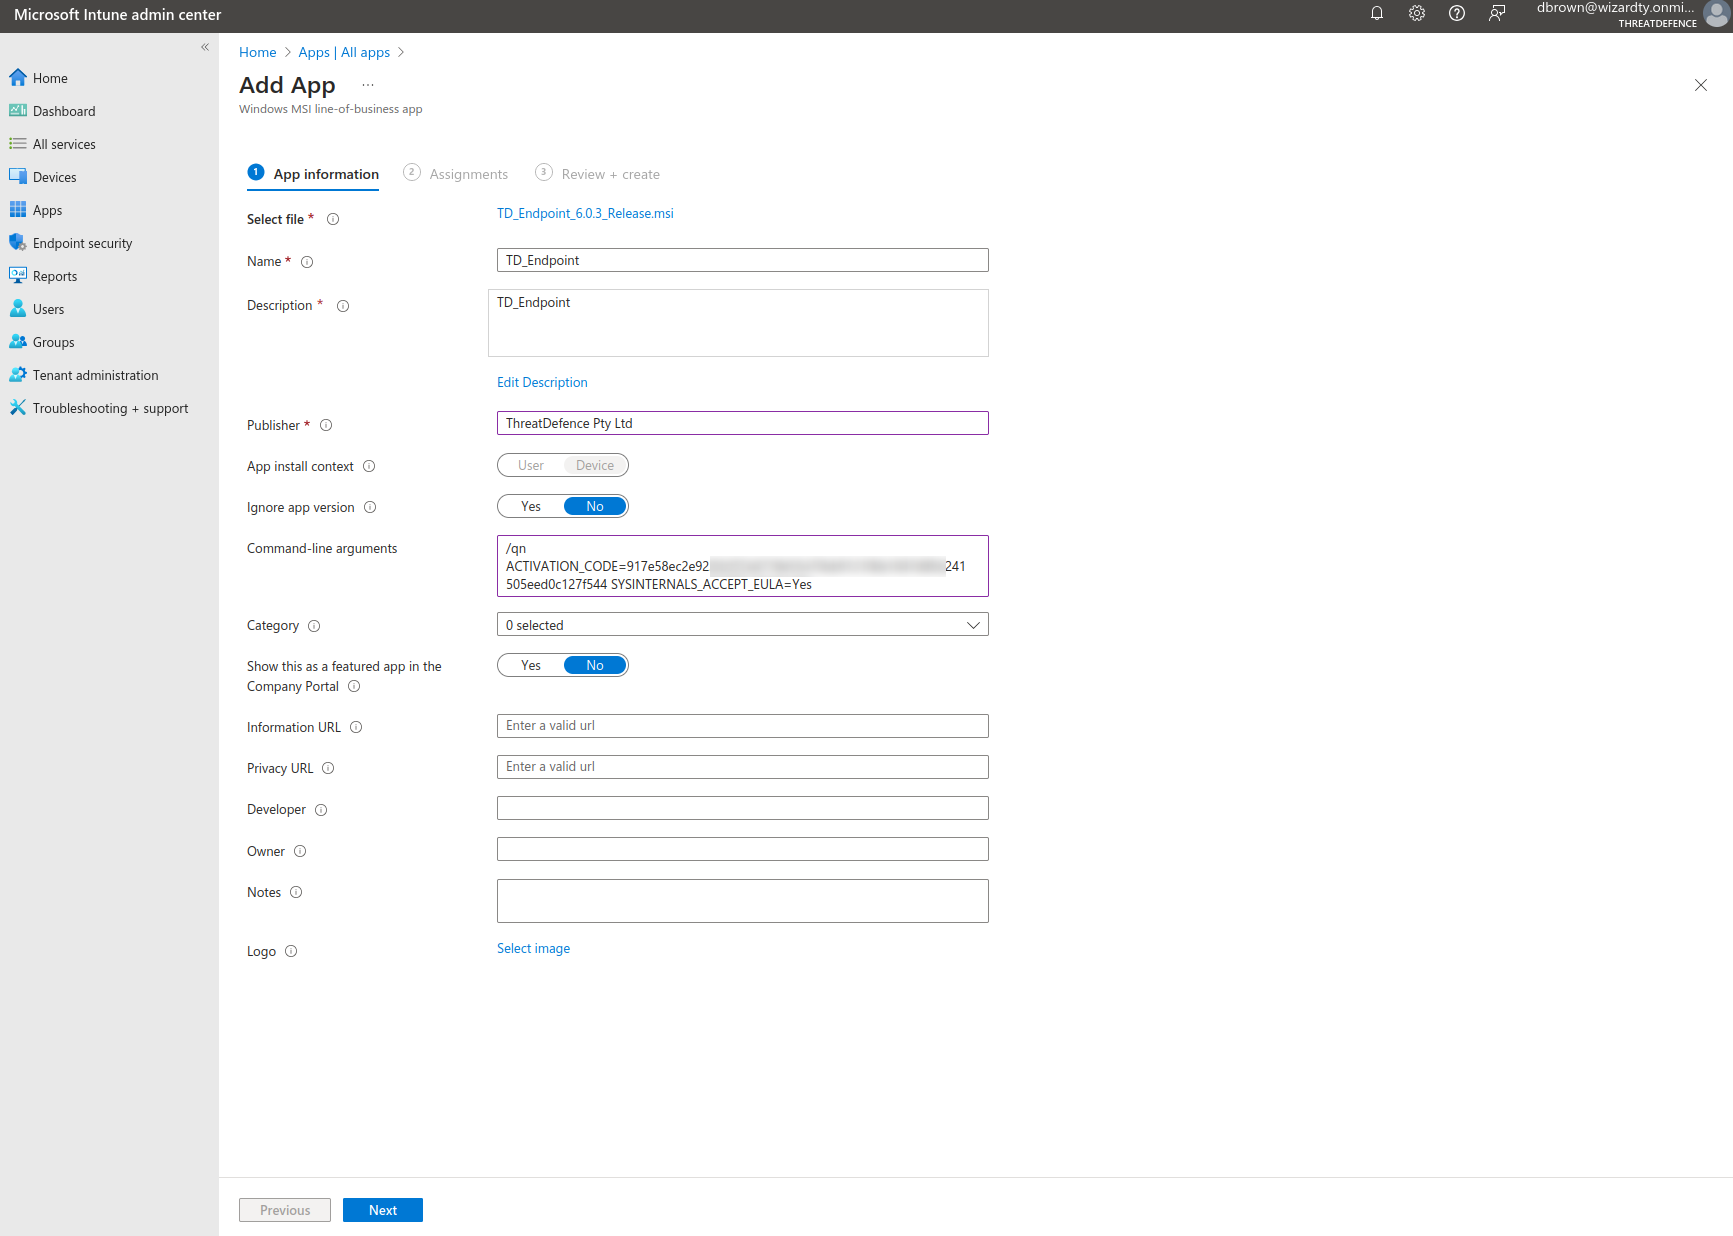Viewport: 1733px width, 1236px height.
Task: Switch to App information step tab
Action: tap(313, 174)
